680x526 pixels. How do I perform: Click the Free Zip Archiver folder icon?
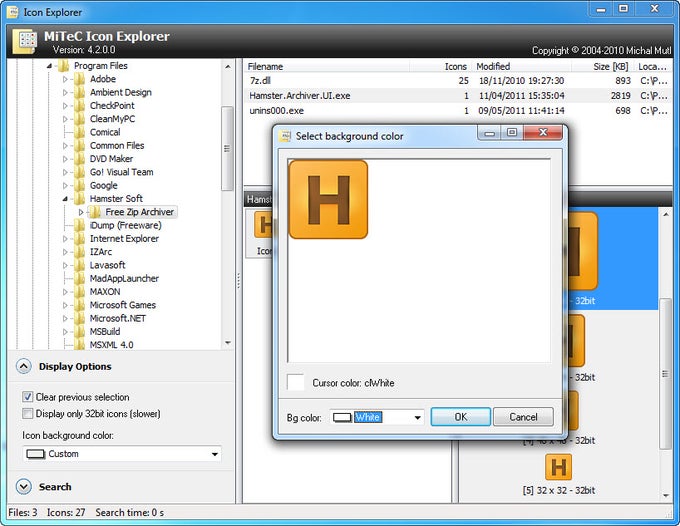pos(95,212)
